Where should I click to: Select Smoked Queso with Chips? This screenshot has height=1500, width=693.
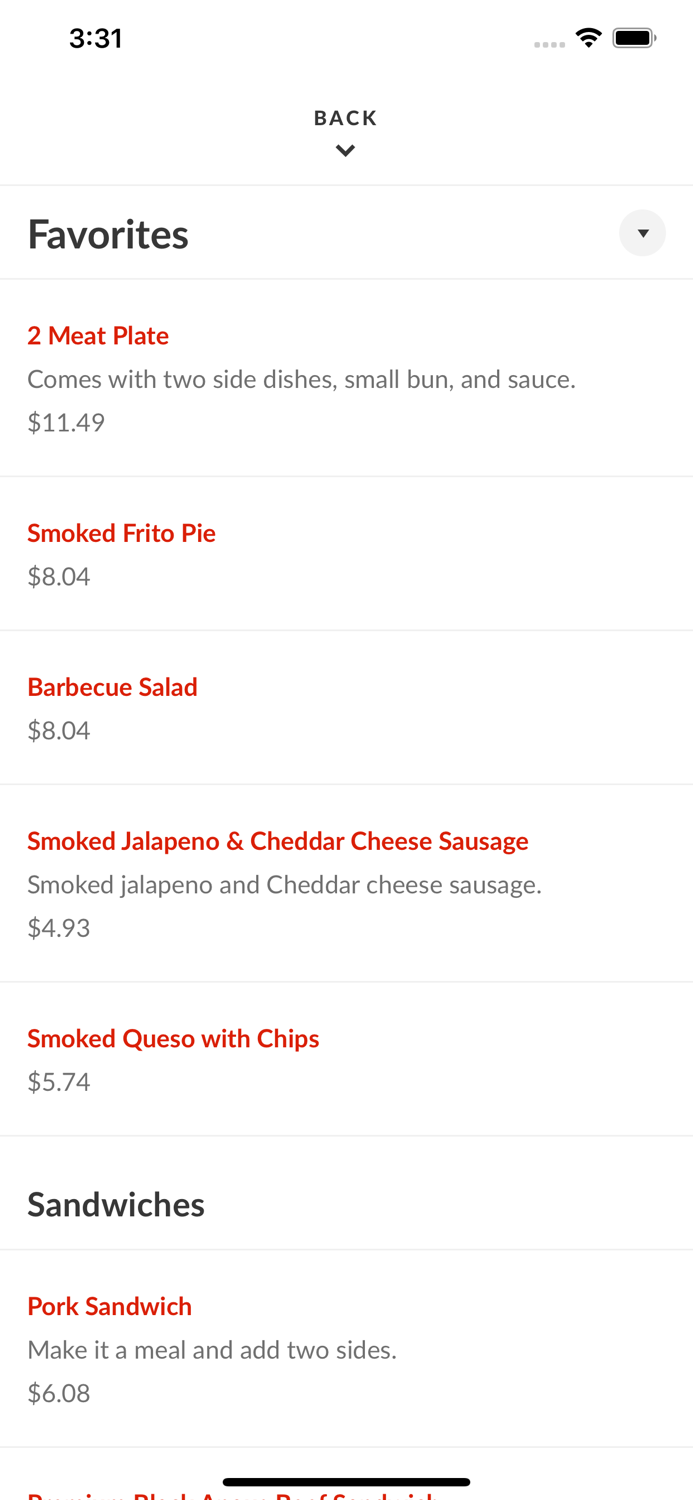pos(174,1039)
